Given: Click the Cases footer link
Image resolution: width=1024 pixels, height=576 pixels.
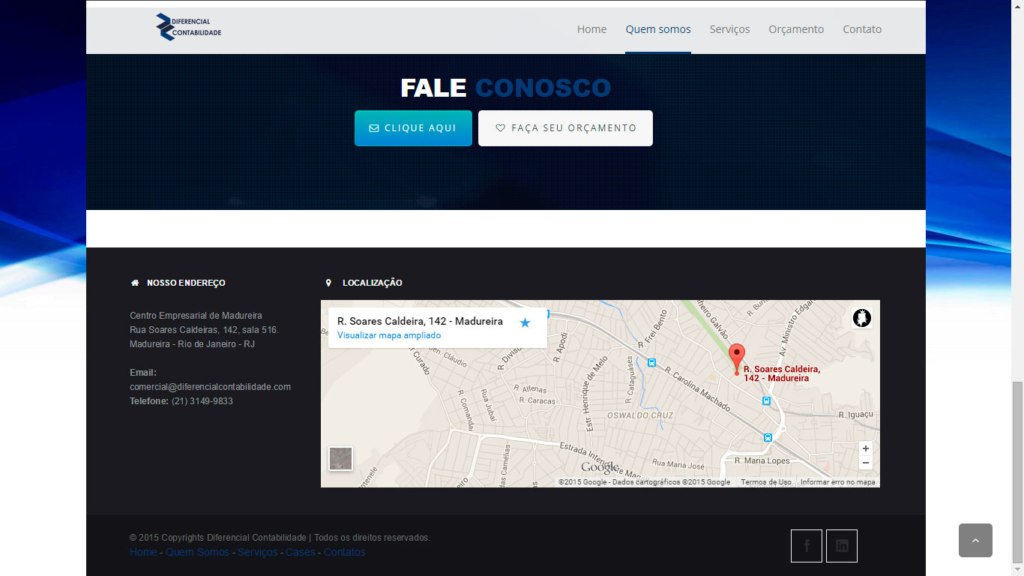Looking at the screenshot, I should (x=300, y=553).
